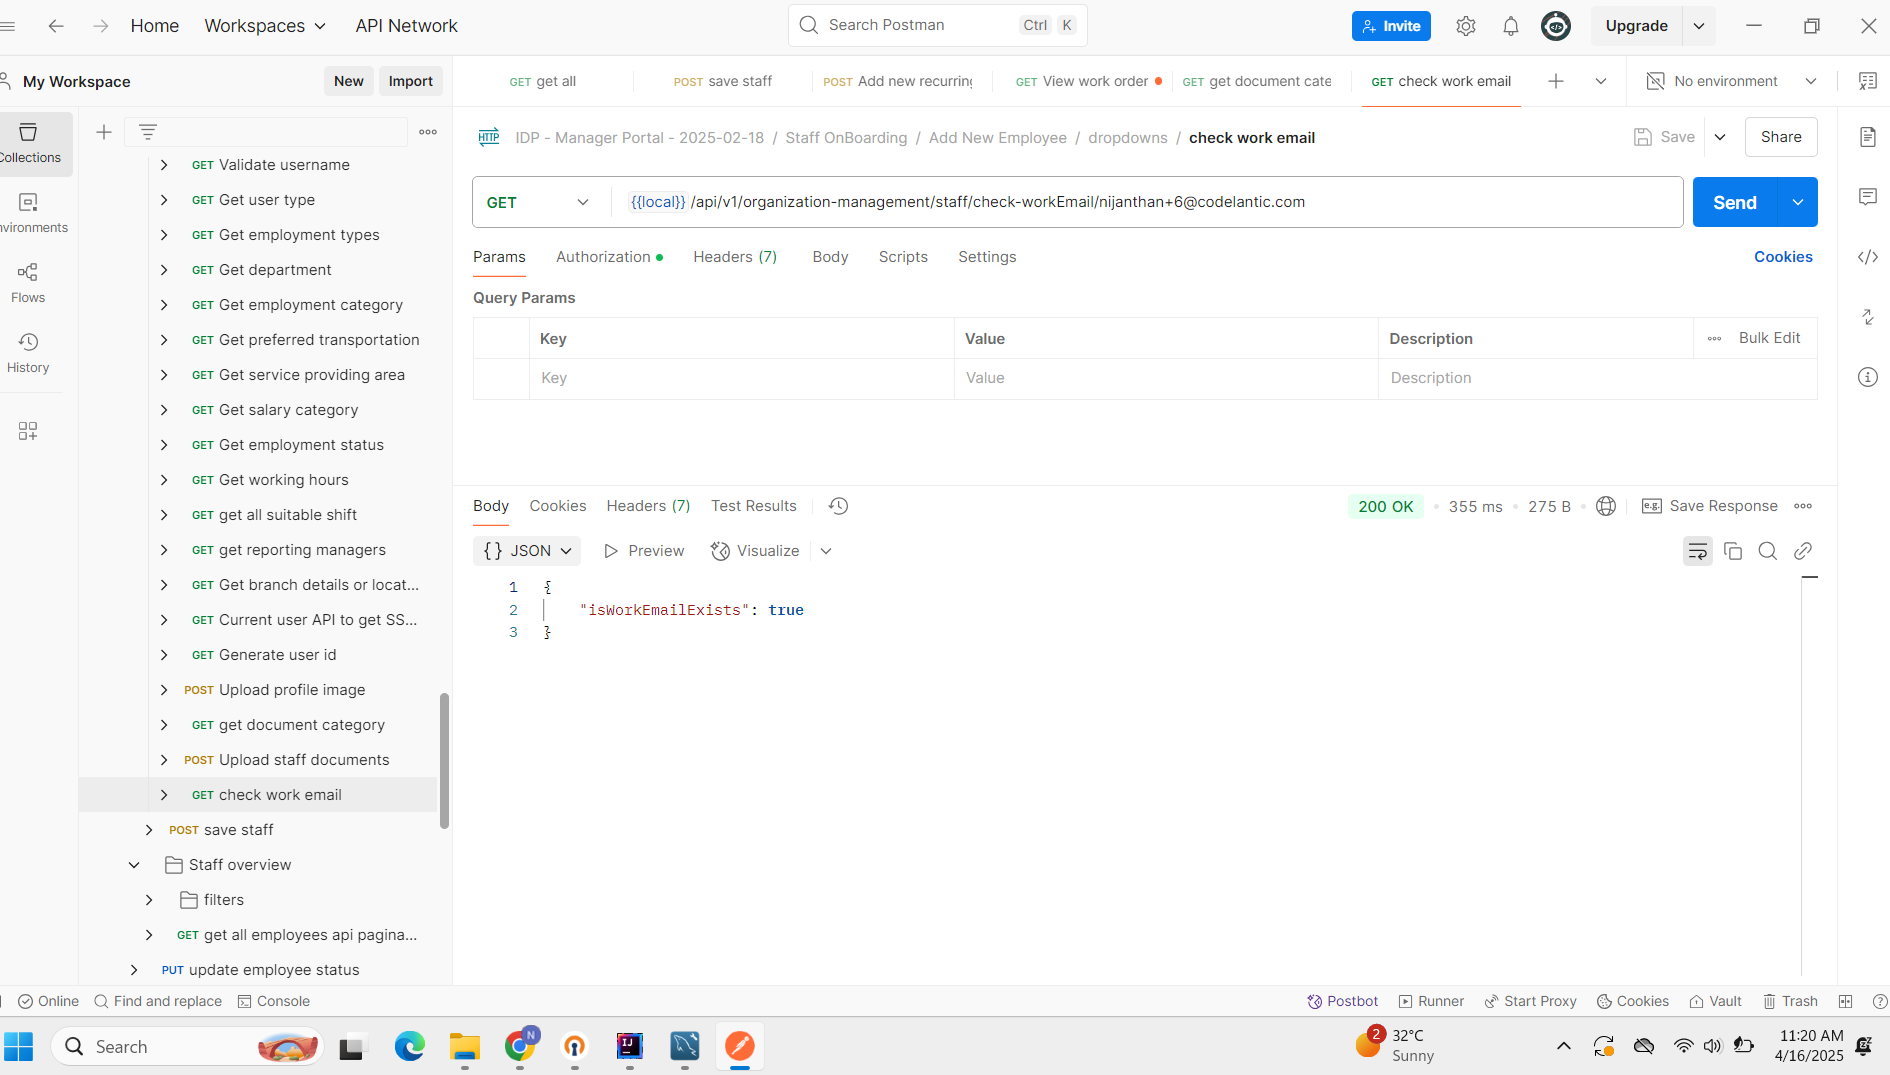This screenshot has height=1075, width=1890.
Task: Click the plus icon to create collection
Action: [x=104, y=132]
